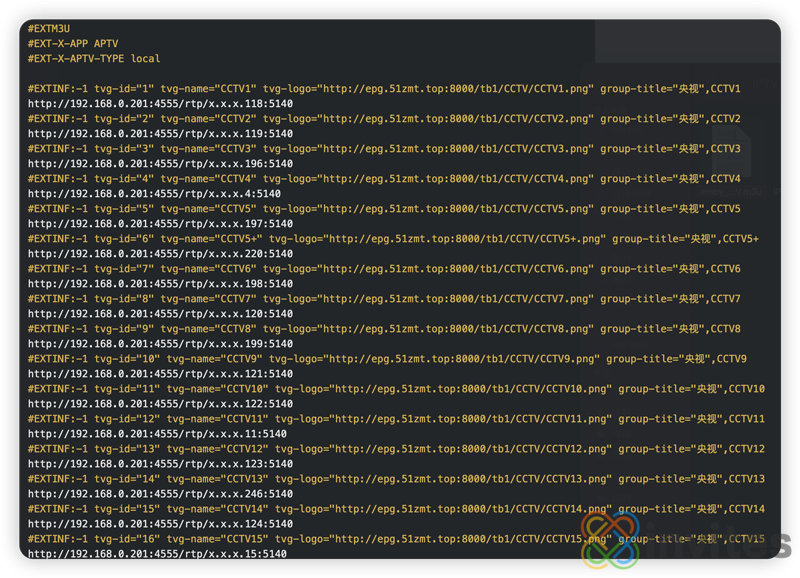The width and height of the screenshot is (800, 578).
Task: Click the stream URL ending in x.x.x.124:5140
Action: (160, 524)
